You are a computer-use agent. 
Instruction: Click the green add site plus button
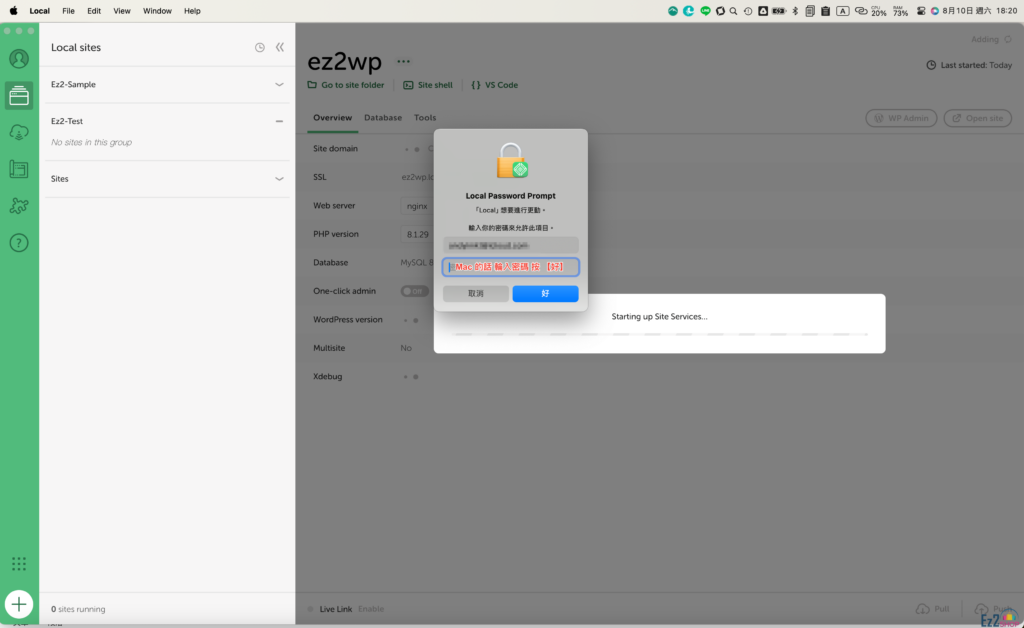point(19,604)
